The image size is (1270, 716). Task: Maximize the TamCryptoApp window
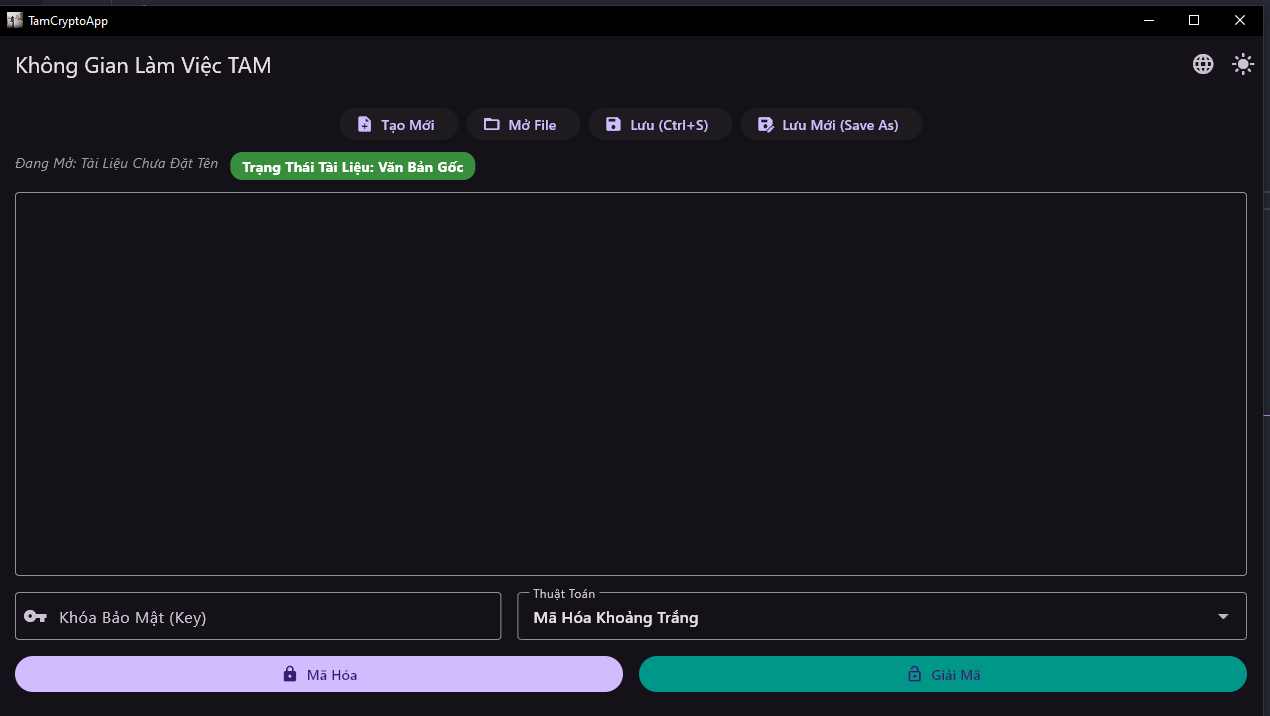click(x=1194, y=20)
